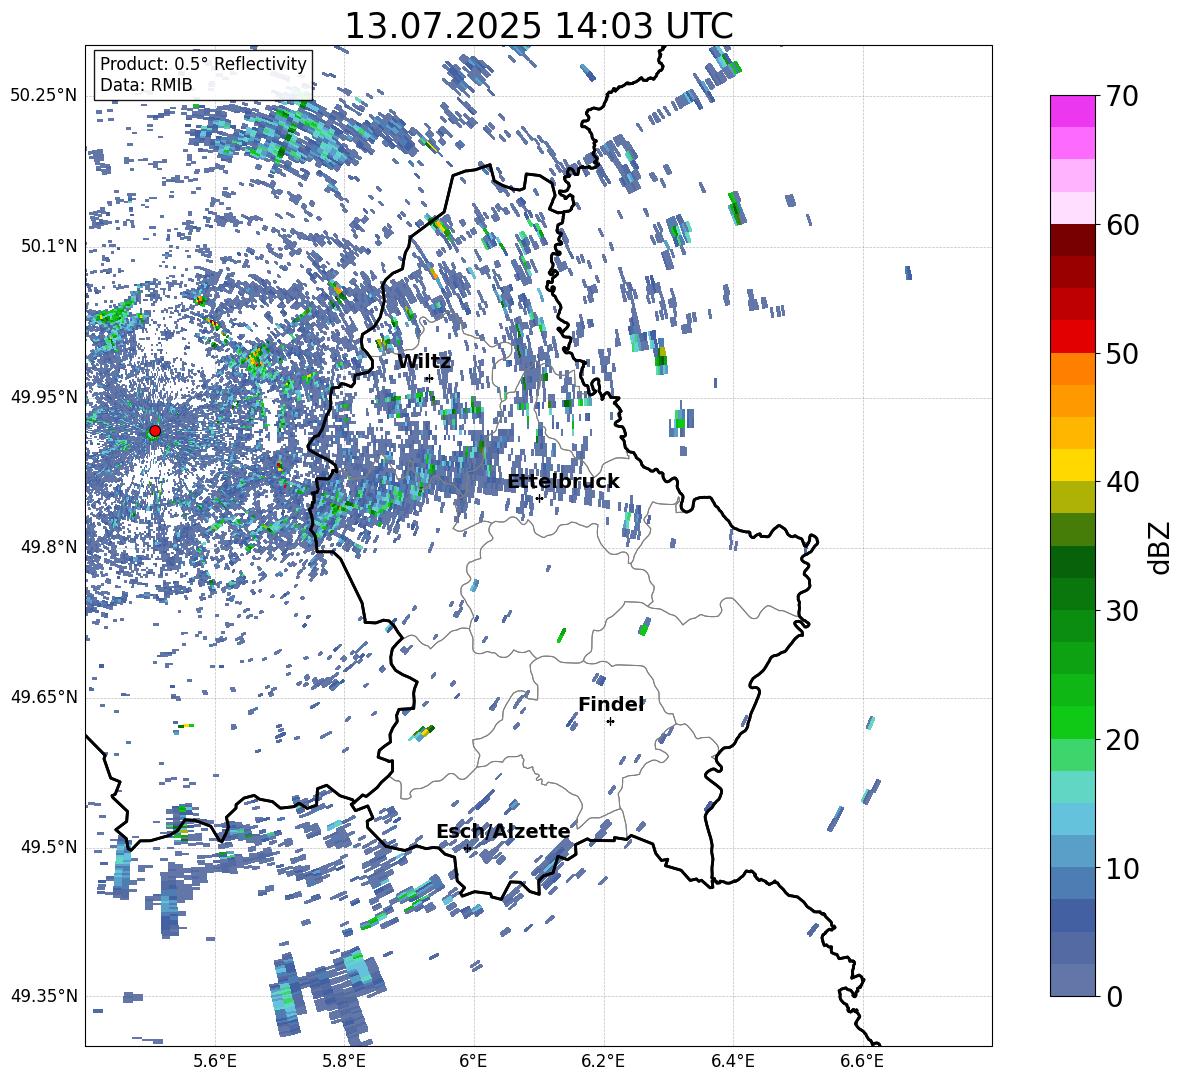Click the 50 tick on colorbar

click(1121, 353)
